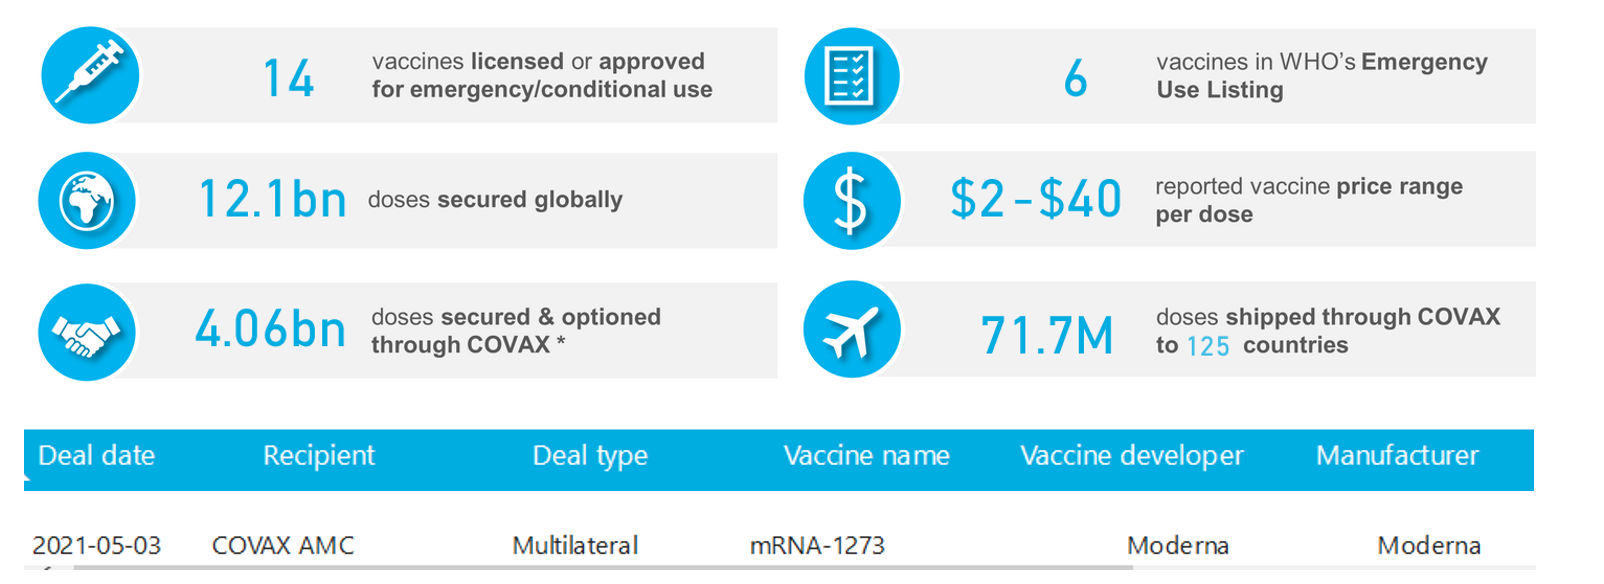Click the dollar sign price icon
Screen dimensions: 1604x584
[x=851, y=201]
